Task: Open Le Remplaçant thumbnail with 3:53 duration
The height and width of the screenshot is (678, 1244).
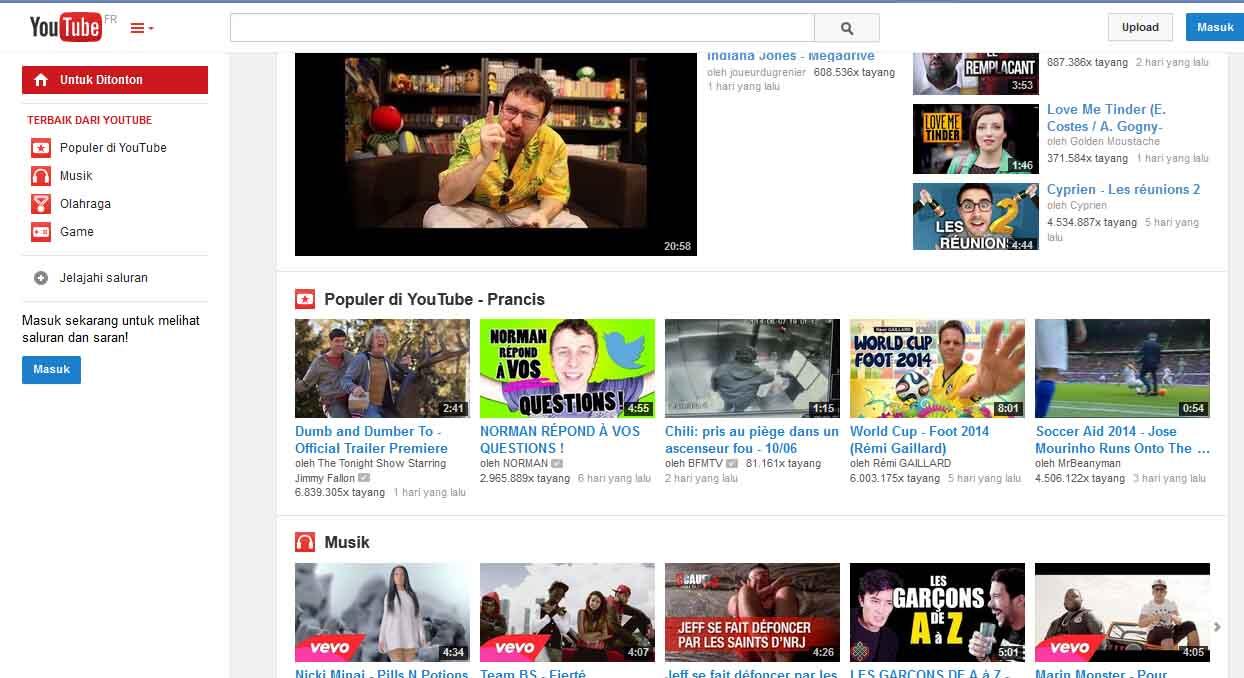Action: 976,74
